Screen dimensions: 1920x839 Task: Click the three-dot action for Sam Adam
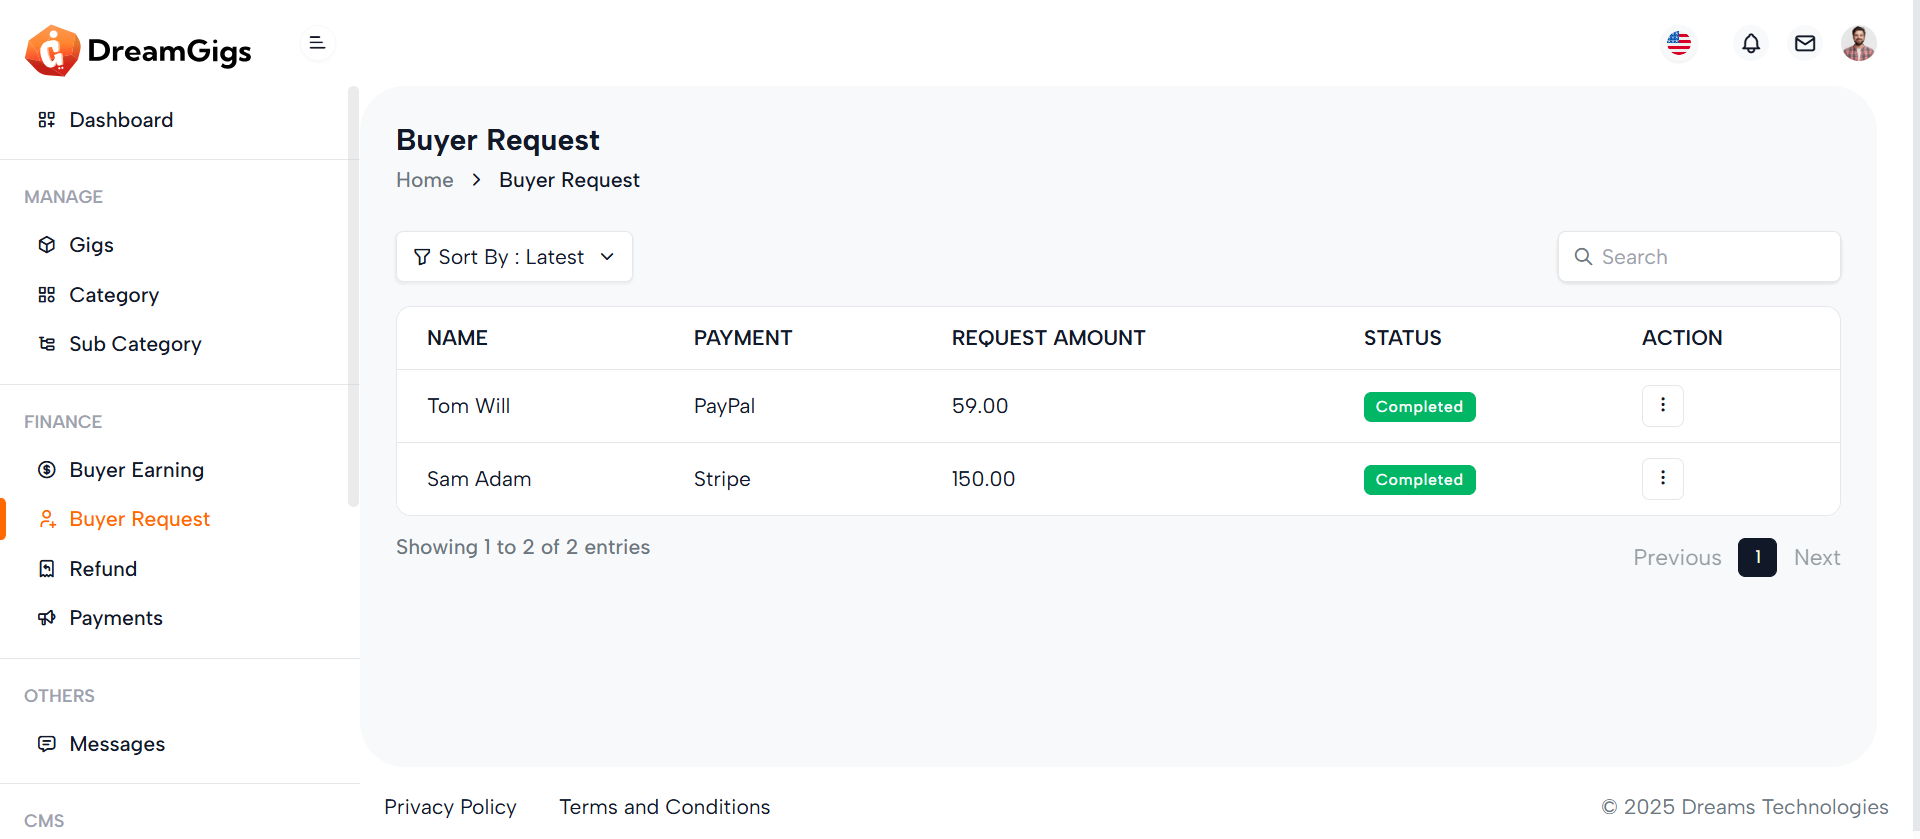[1662, 479]
